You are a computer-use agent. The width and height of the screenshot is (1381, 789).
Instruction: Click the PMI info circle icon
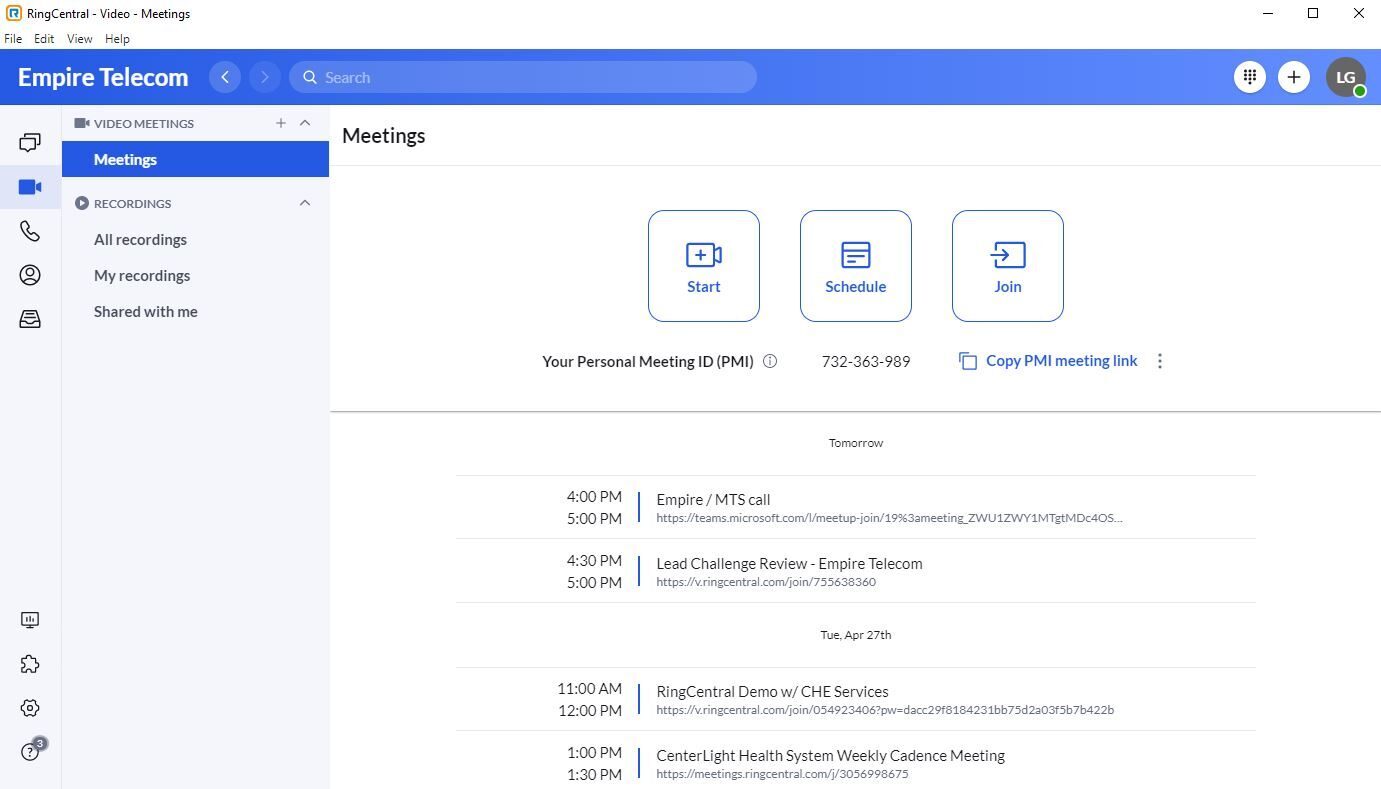click(x=770, y=362)
